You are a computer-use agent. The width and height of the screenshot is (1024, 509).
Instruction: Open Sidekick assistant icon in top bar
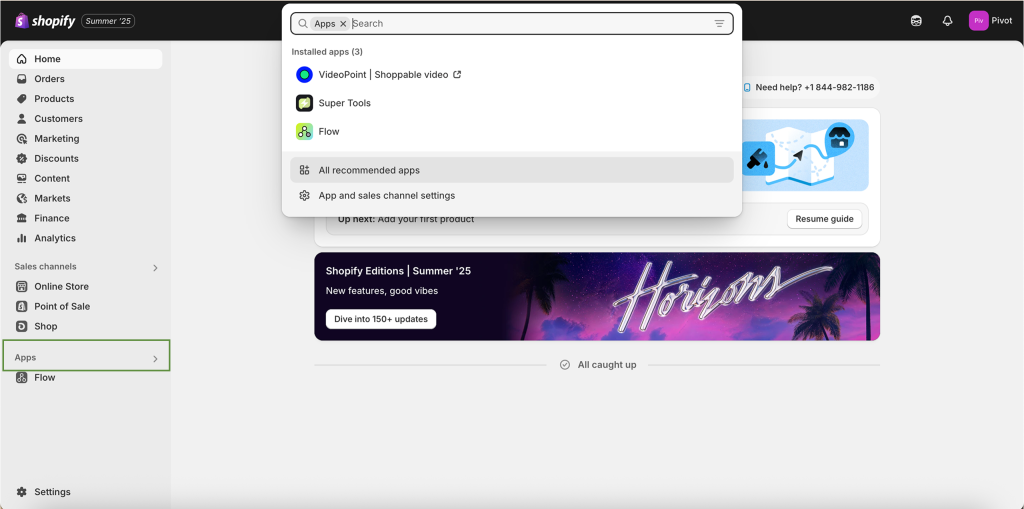tap(916, 21)
